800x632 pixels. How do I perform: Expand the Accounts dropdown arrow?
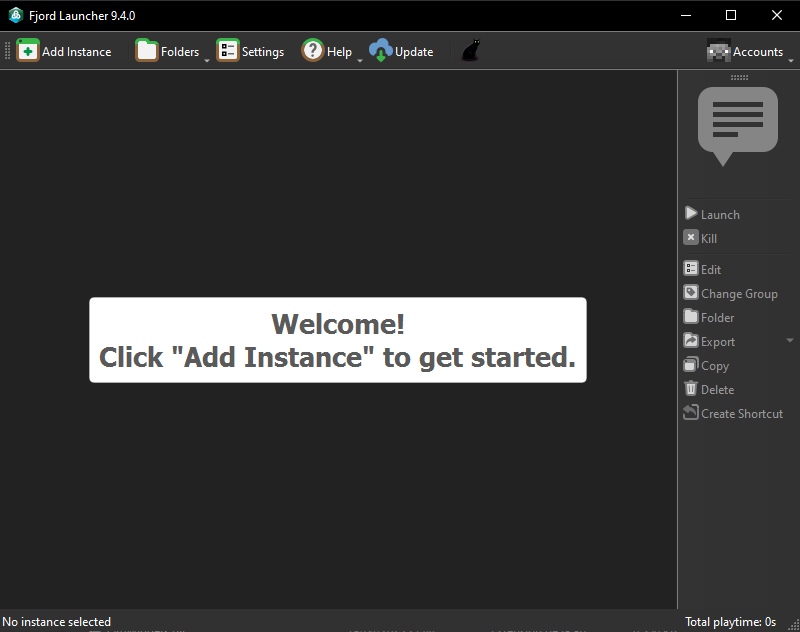pyautogui.click(x=791, y=61)
